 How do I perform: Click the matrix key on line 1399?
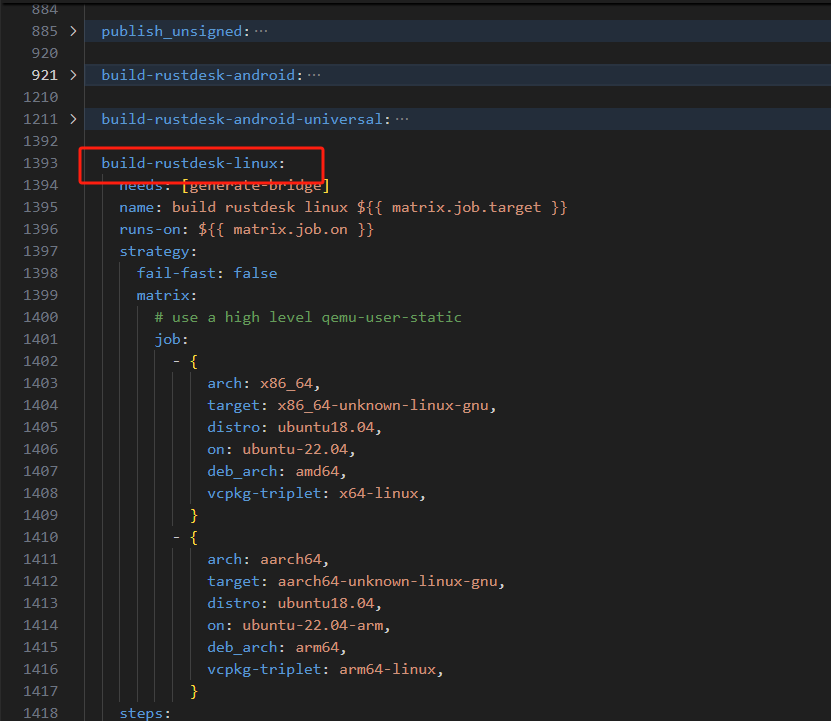163,295
